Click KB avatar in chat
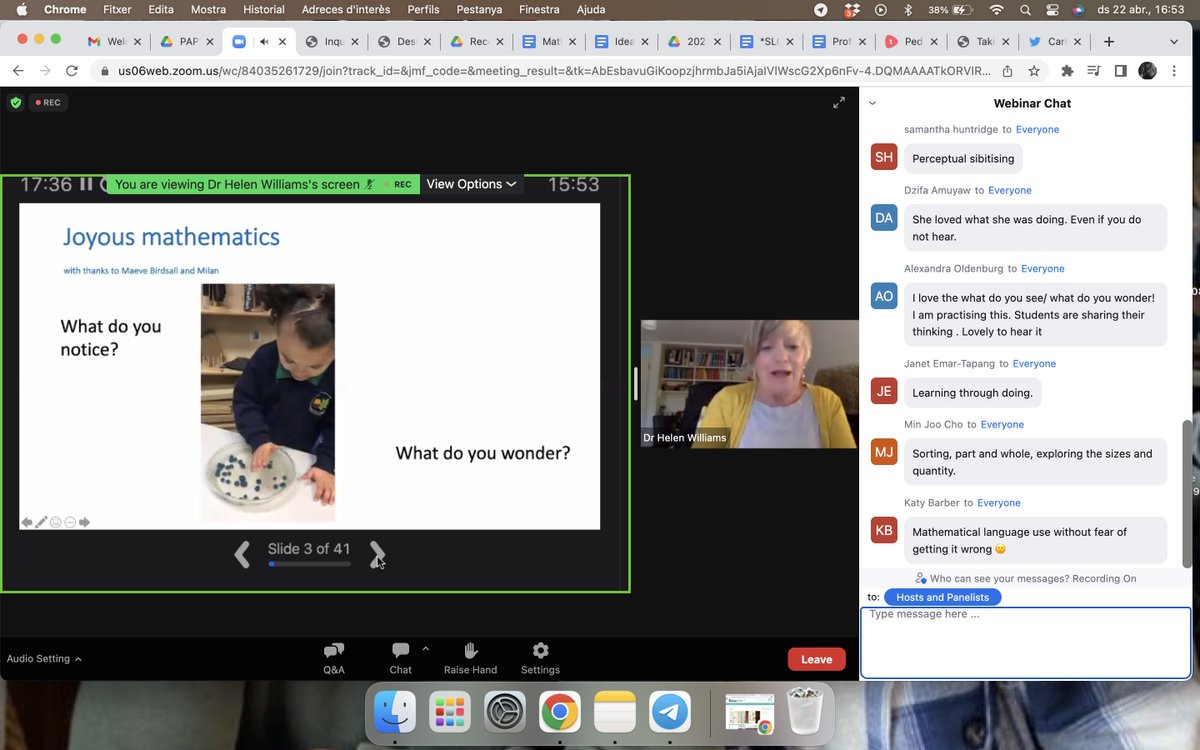This screenshot has height=750, width=1200. (x=884, y=530)
